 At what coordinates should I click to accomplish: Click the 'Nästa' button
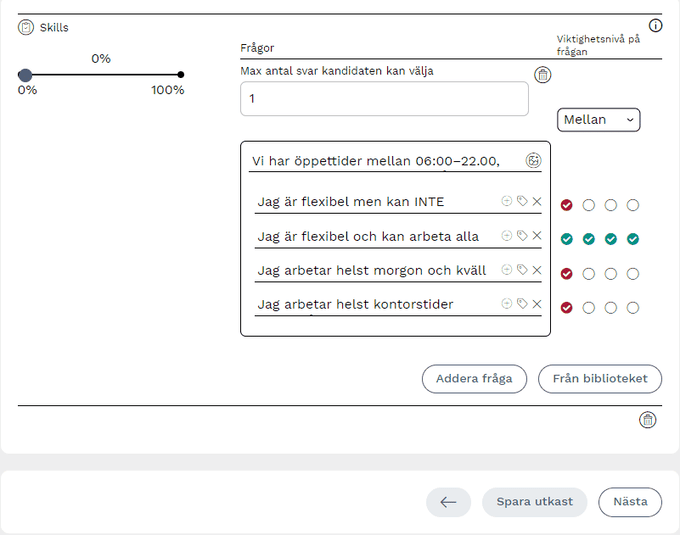click(x=630, y=502)
